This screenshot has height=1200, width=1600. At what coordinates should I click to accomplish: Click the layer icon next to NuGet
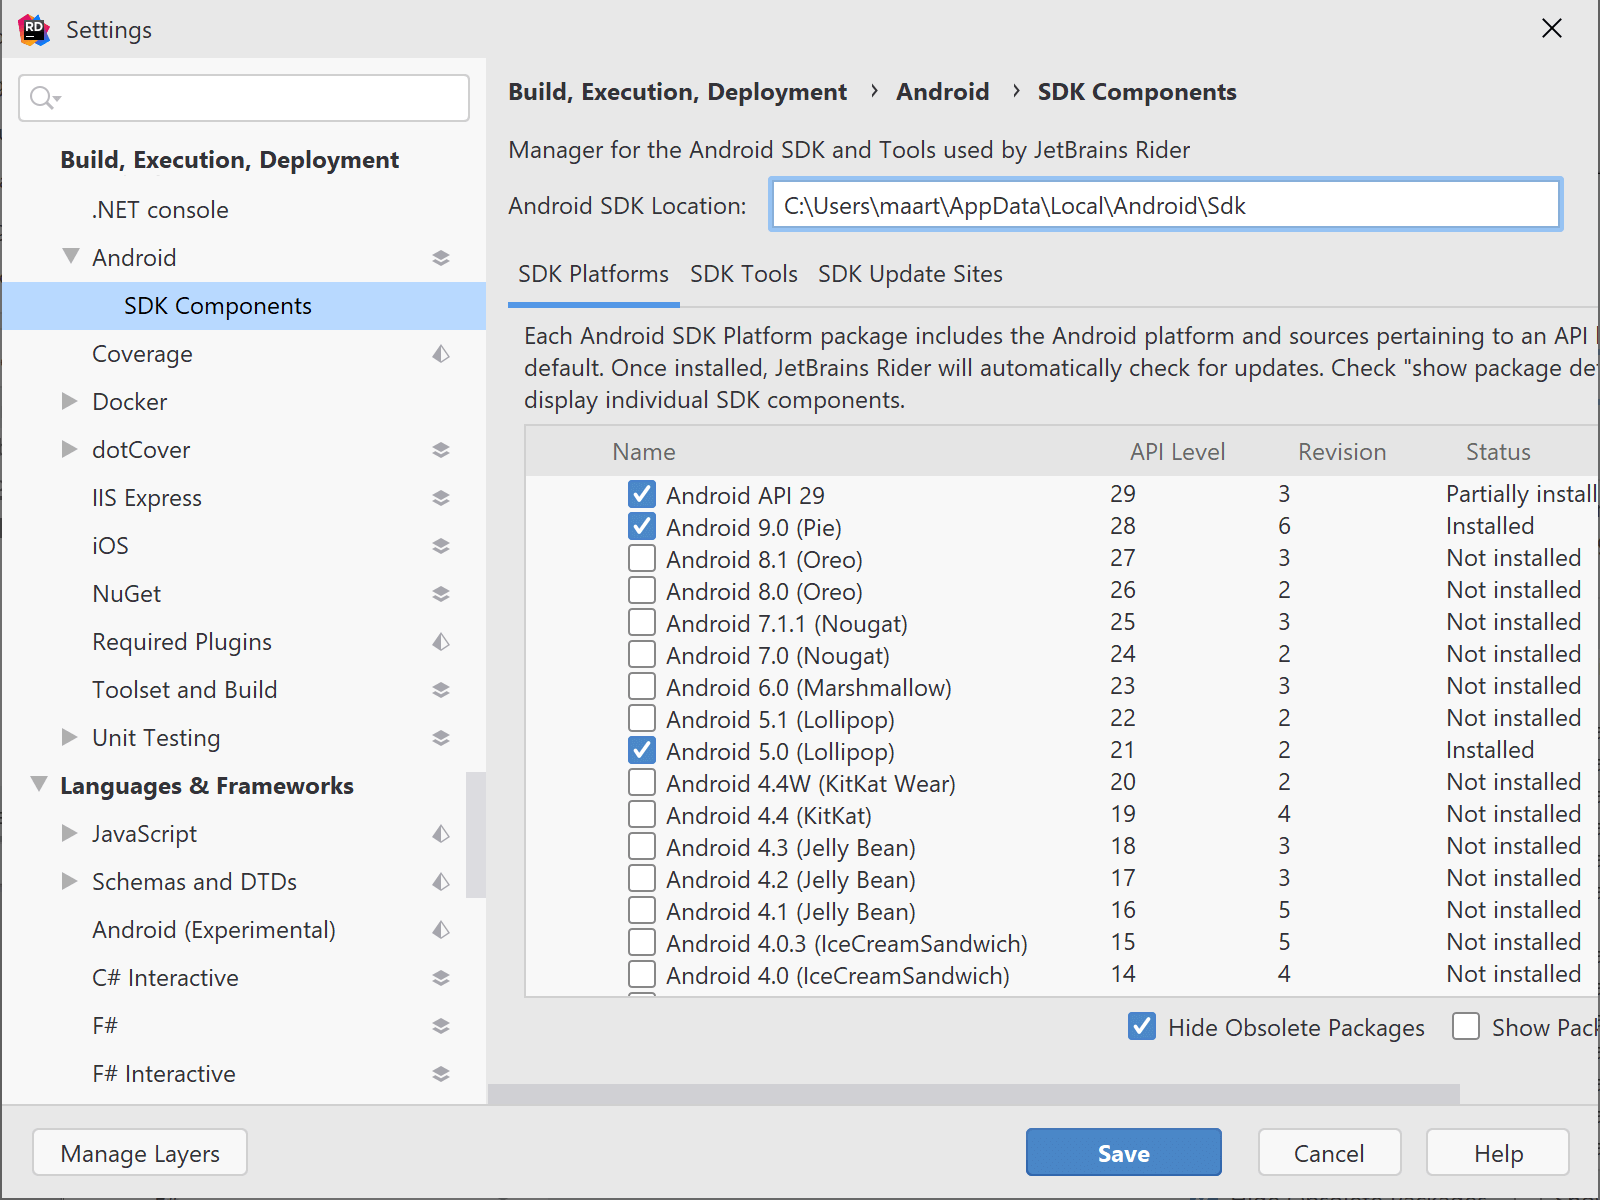coord(441,594)
